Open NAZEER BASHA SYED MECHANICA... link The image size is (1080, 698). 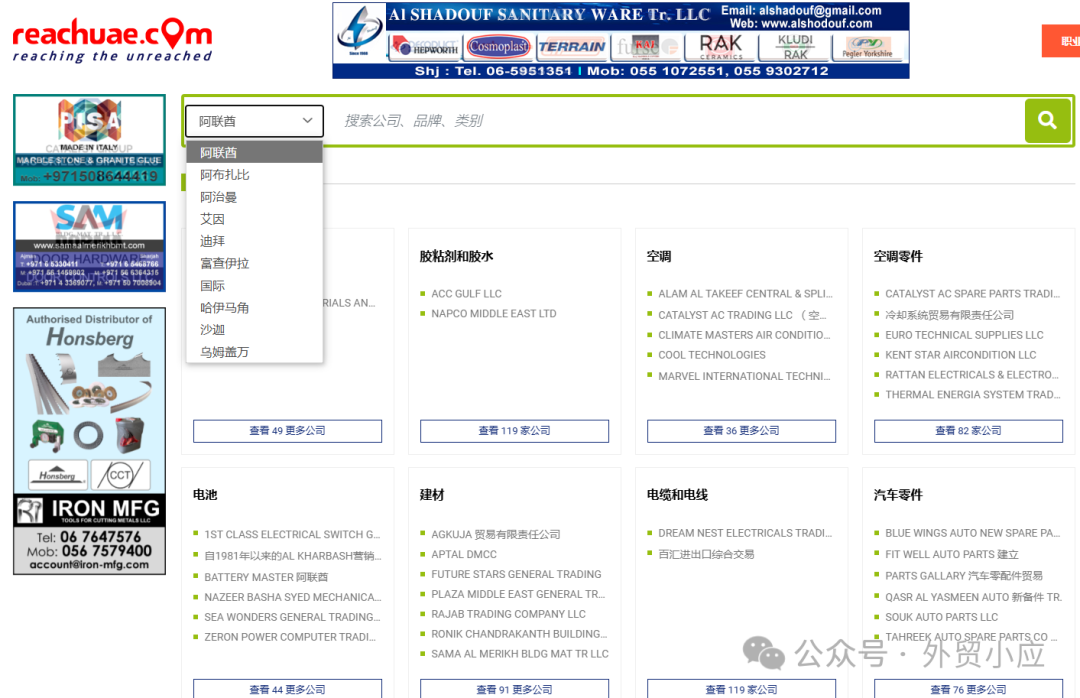pyautogui.click(x=293, y=597)
